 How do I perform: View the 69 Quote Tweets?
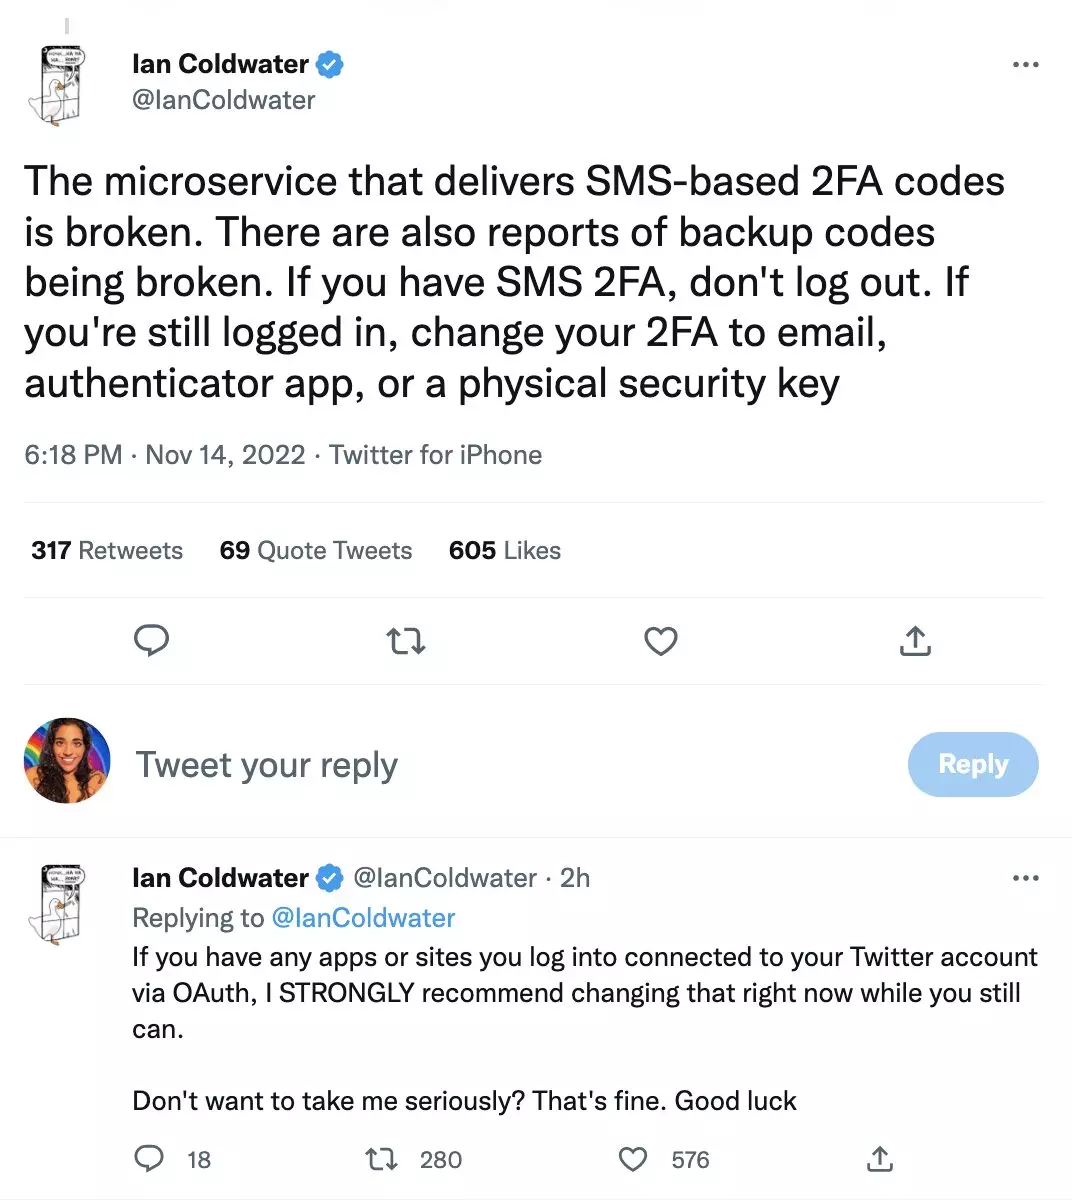pyautogui.click(x=316, y=551)
